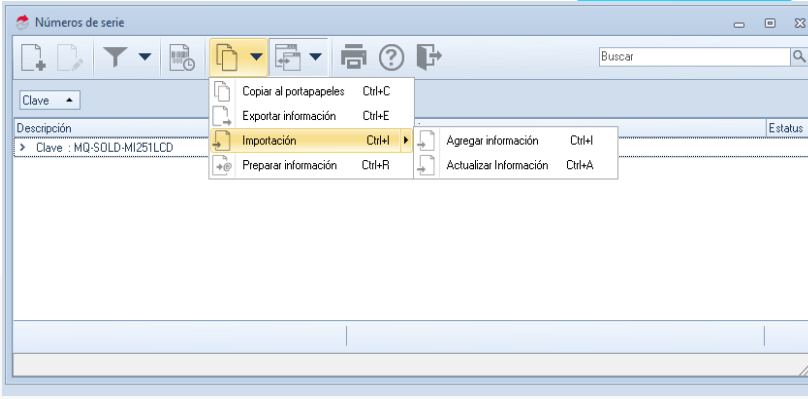Expand the Clave : MQ-SOLD-MI251LCD row
Image resolution: width=808 pixels, height=399 pixels.
[x=23, y=148]
